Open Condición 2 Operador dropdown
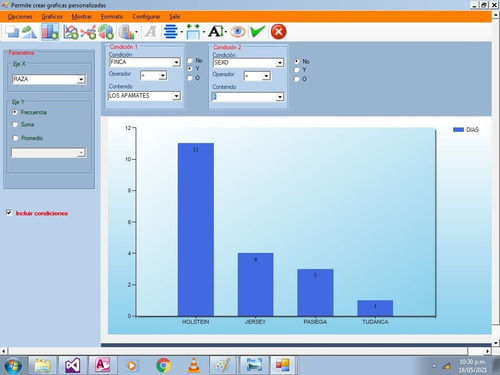Viewport: 500px width, 375px height. point(266,76)
